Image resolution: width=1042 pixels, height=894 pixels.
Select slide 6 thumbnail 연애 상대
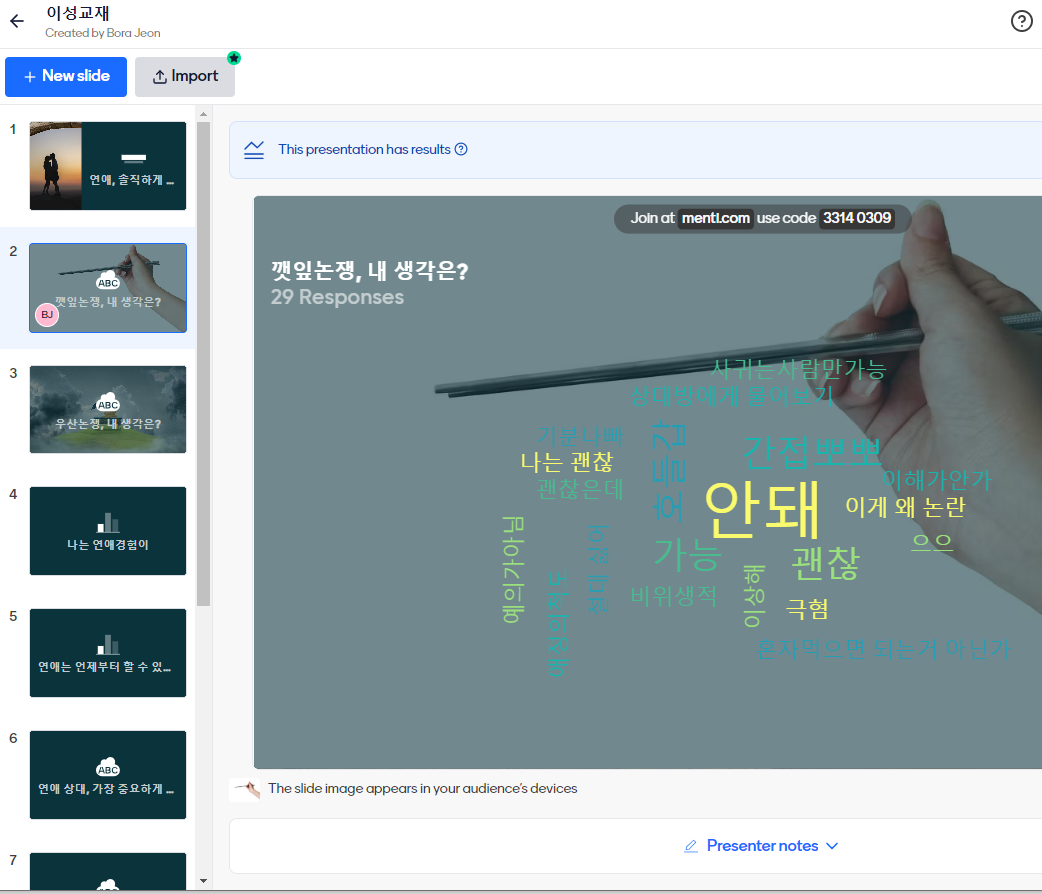[108, 775]
